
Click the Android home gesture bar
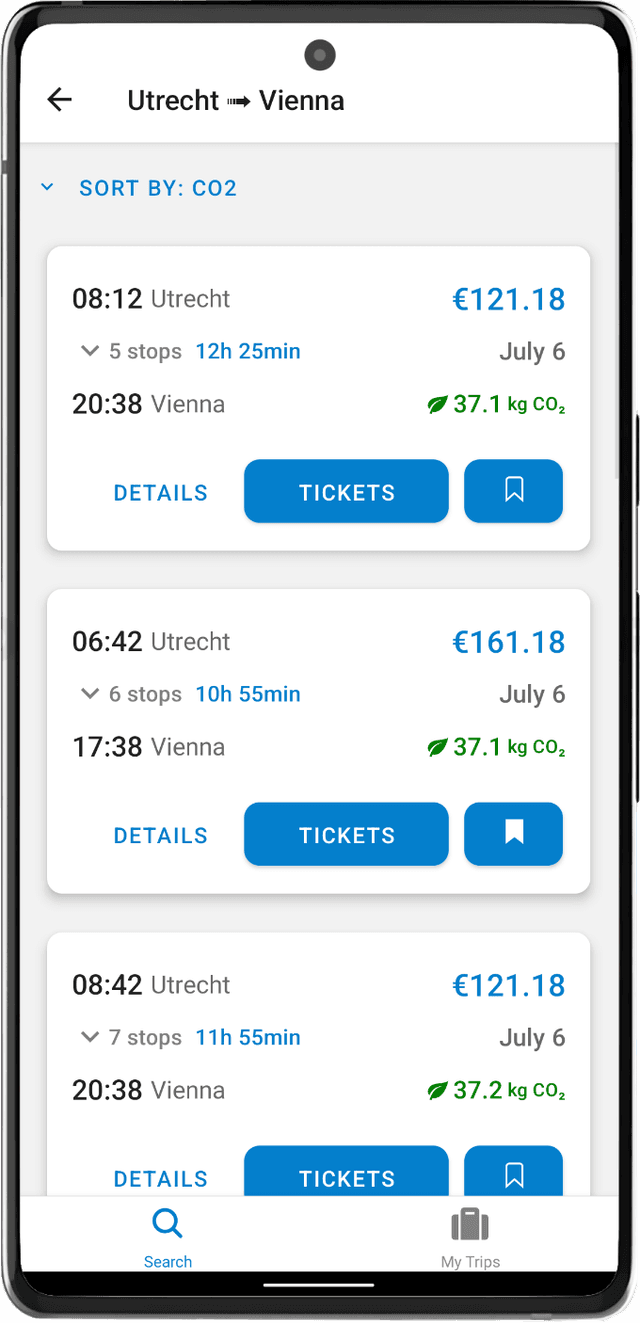tap(319, 1285)
